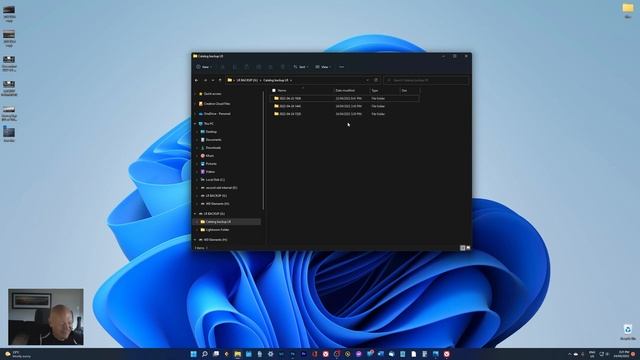Image resolution: width=640 pixels, height=360 pixels.
Task: Collapse the lower LR BACKUP drive node
Action: point(195,213)
